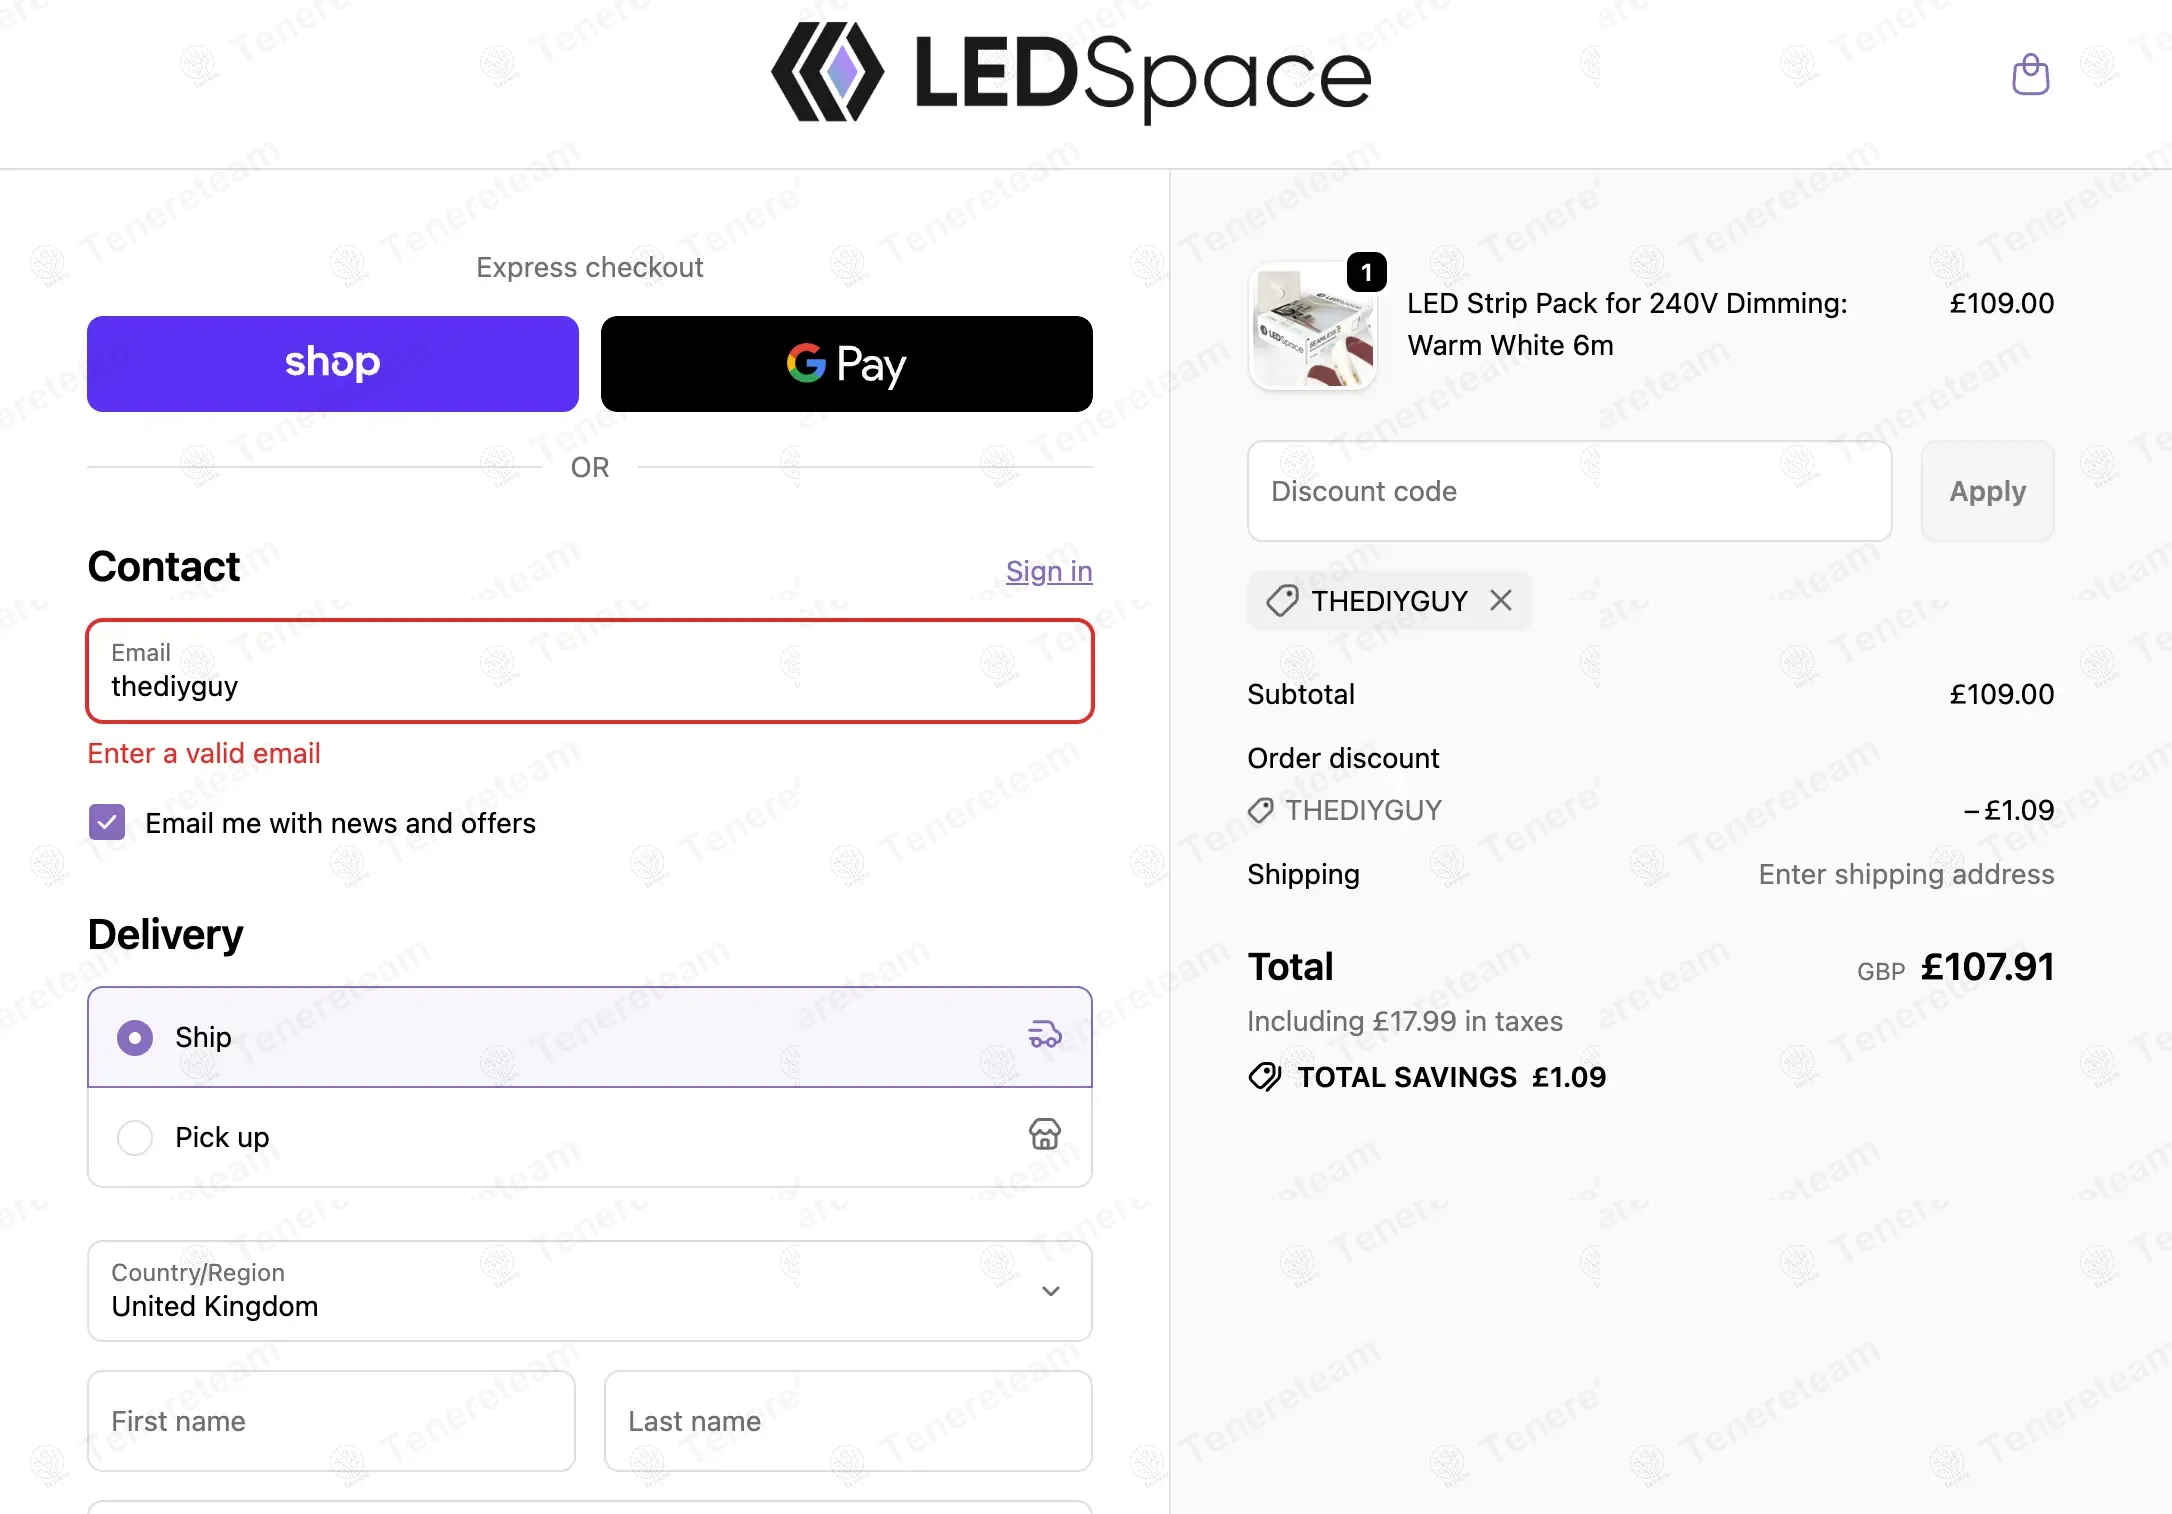Viewport: 2172px width, 1514px height.
Task: Click the LEDSpace logo
Action: click(1071, 74)
